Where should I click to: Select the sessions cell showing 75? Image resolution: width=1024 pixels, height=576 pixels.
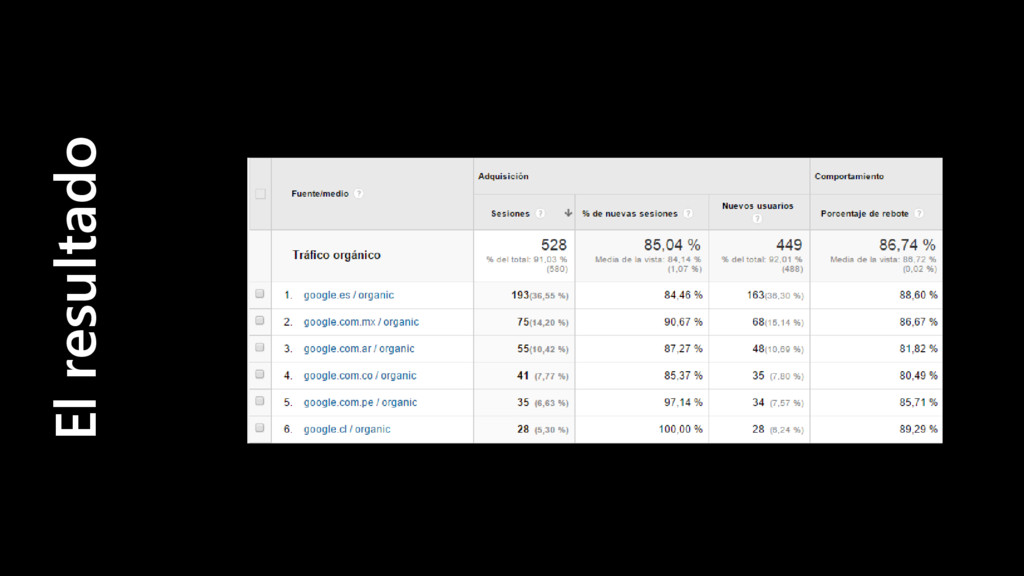522,322
